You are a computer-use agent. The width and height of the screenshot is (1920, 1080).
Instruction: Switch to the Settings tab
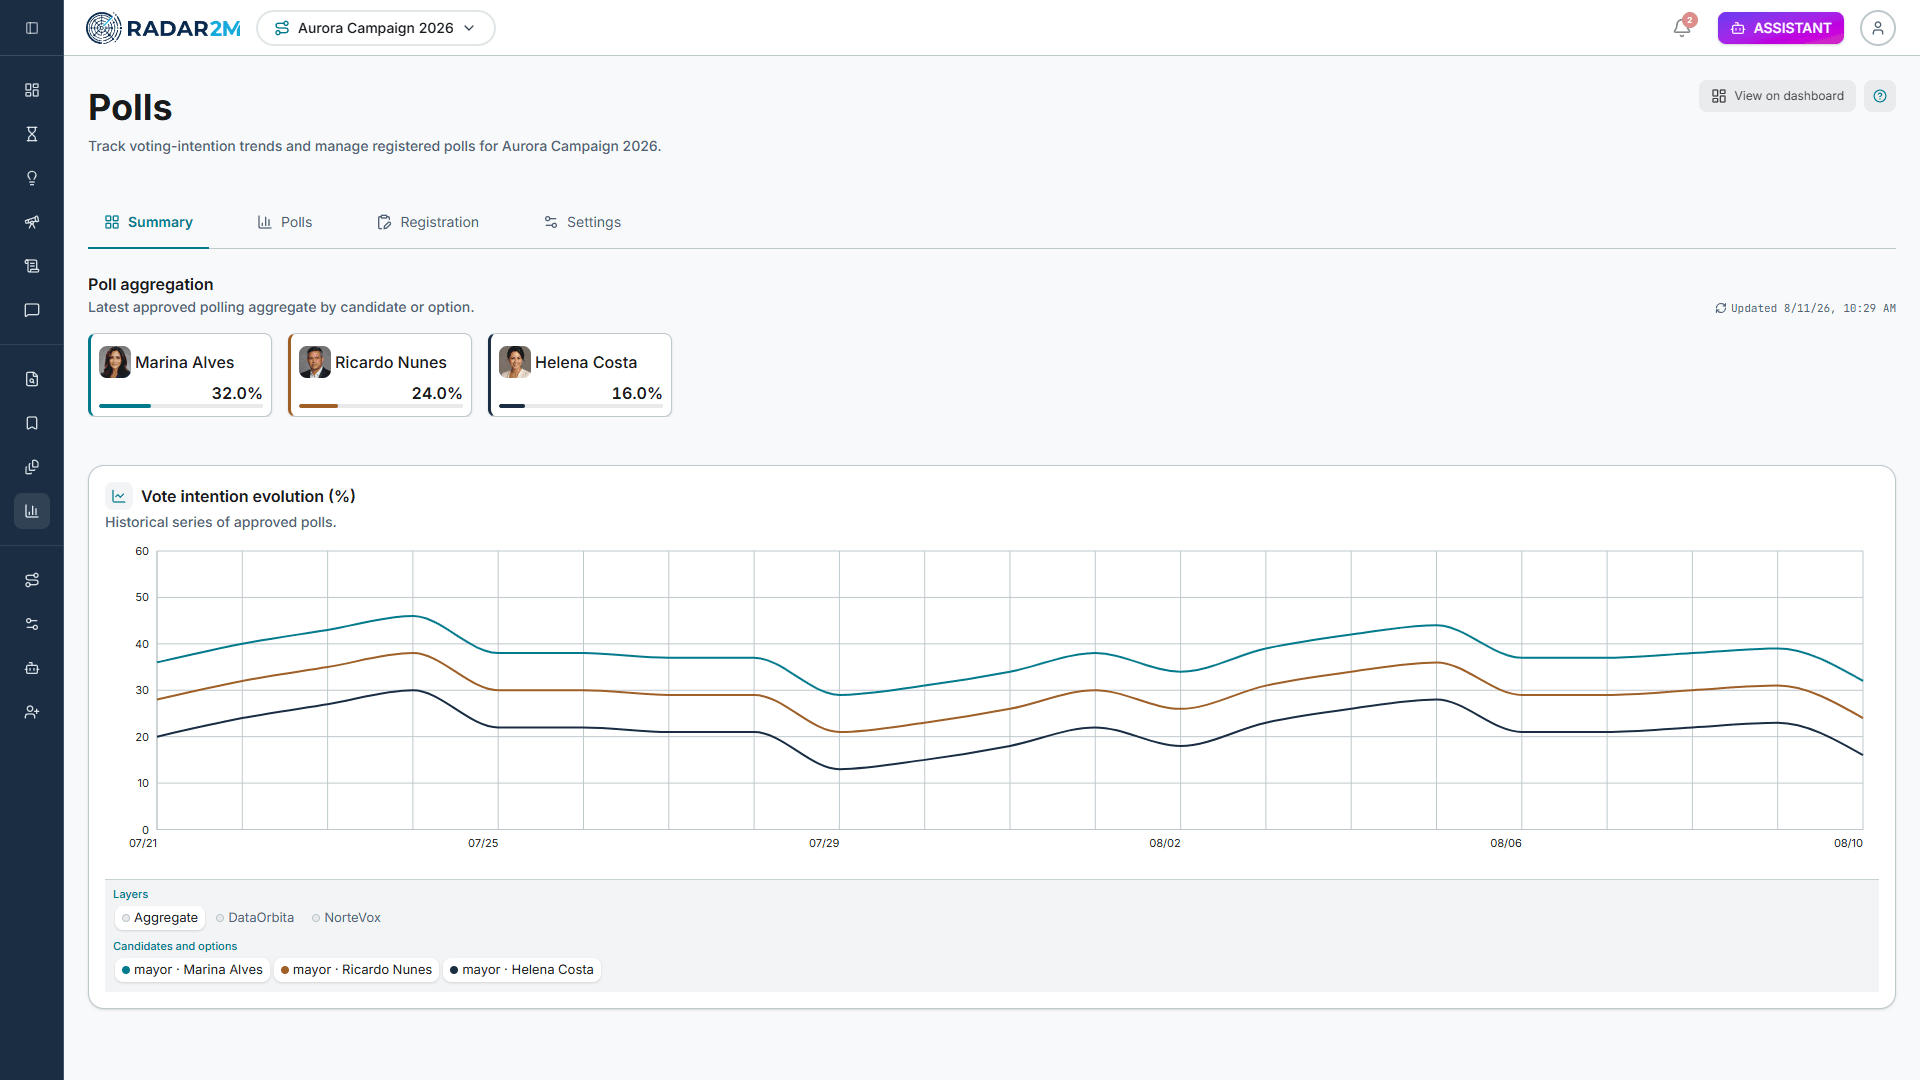click(x=582, y=222)
